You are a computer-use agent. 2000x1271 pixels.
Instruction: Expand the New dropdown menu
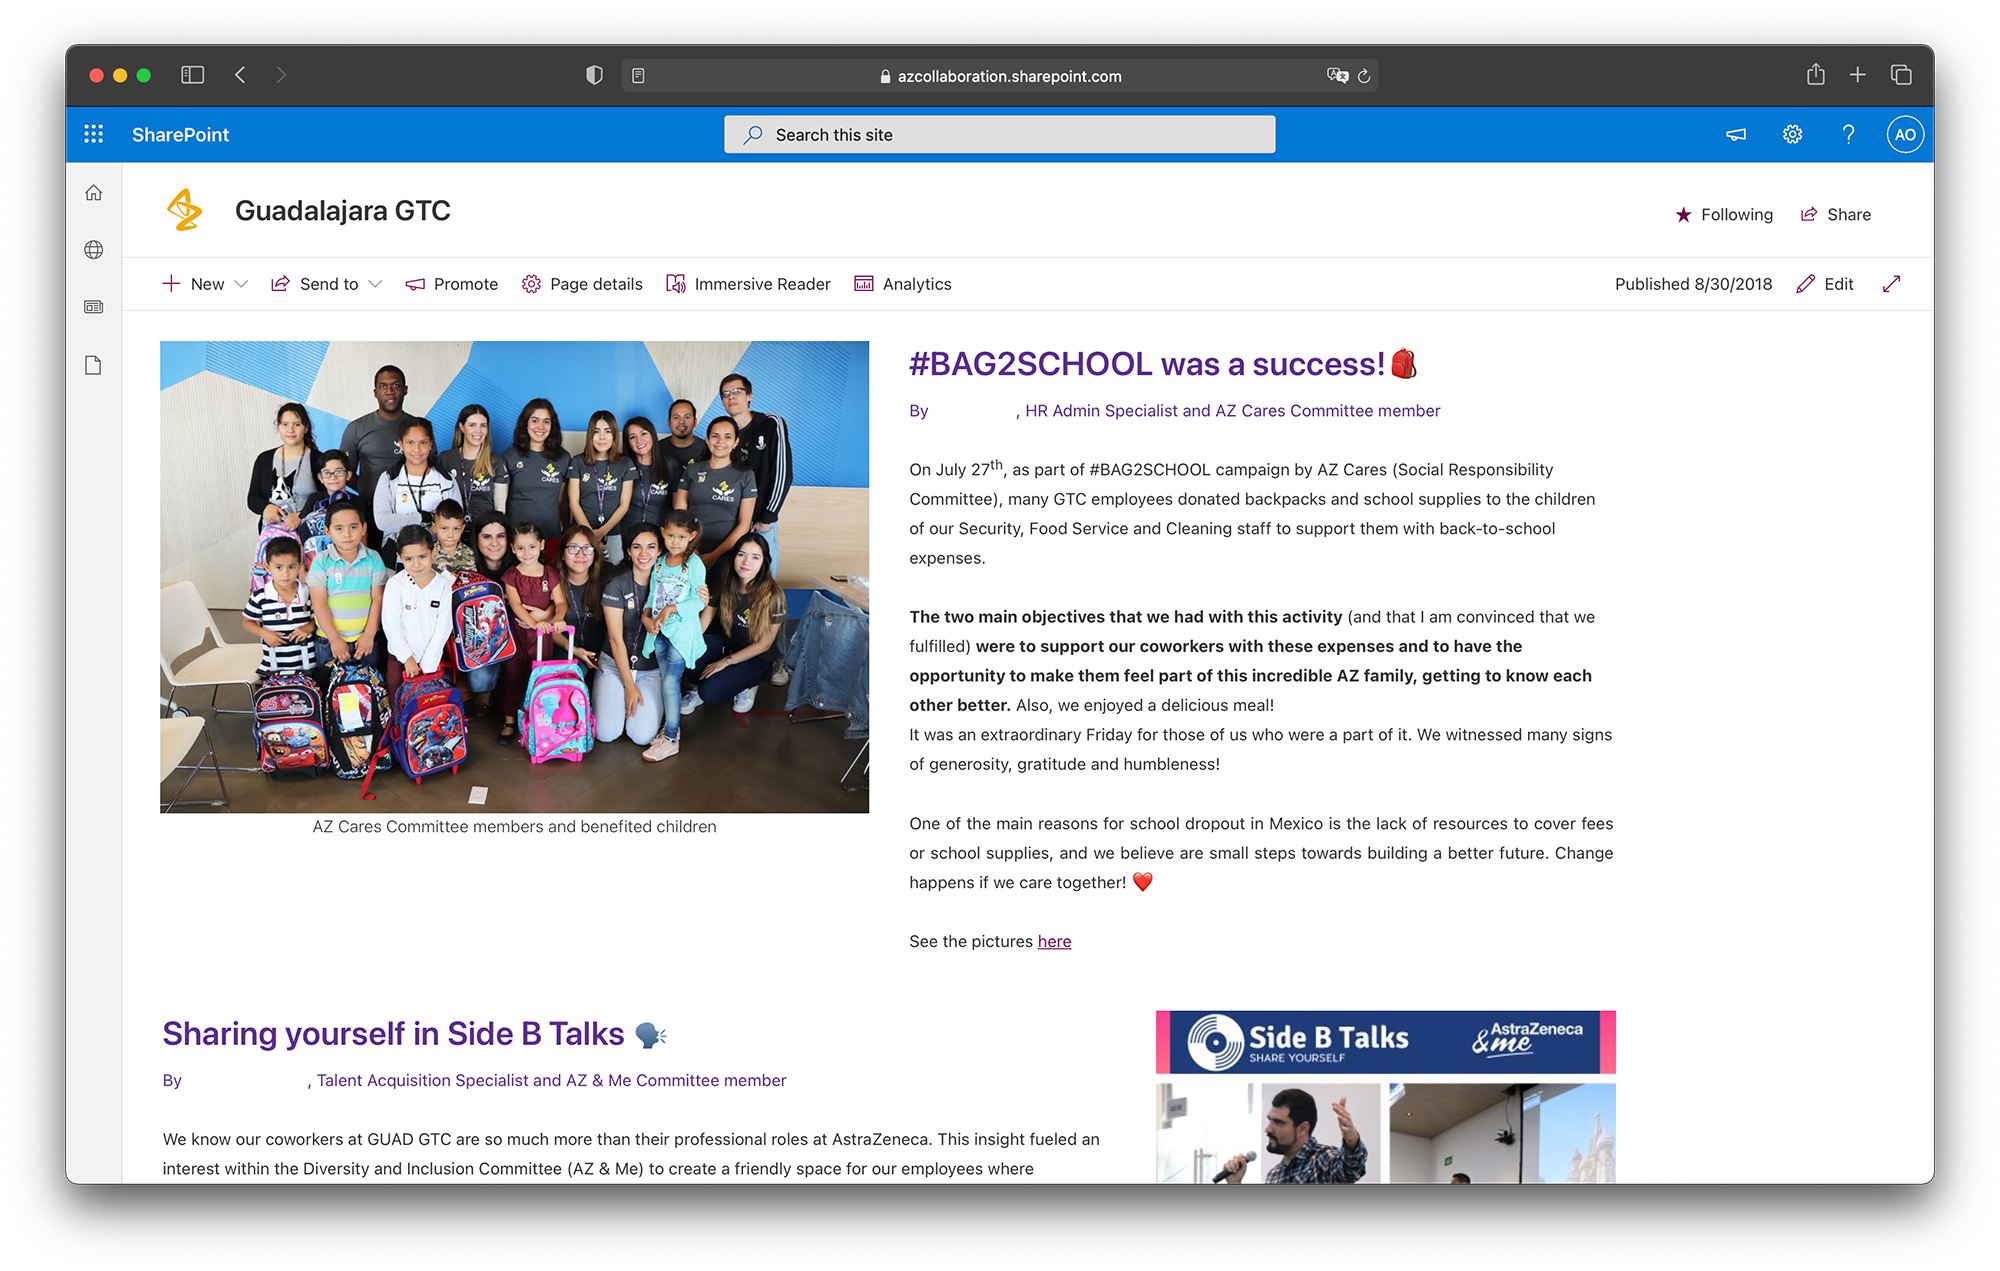point(205,284)
